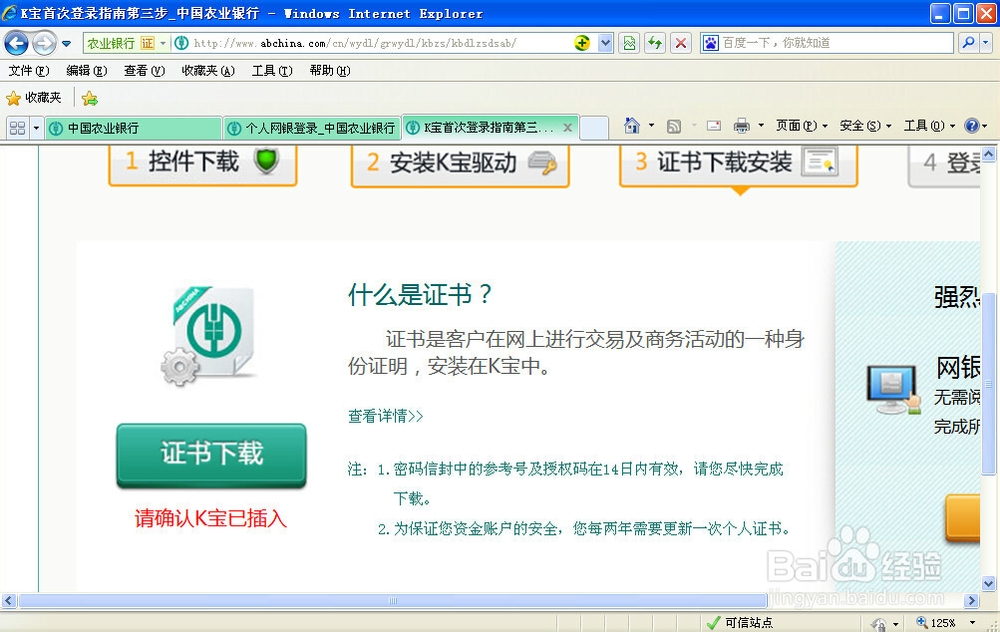Go forward using the browser forward arrow
This screenshot has height=632, width=1000.
pyautogui.click(x=44, y=43)
